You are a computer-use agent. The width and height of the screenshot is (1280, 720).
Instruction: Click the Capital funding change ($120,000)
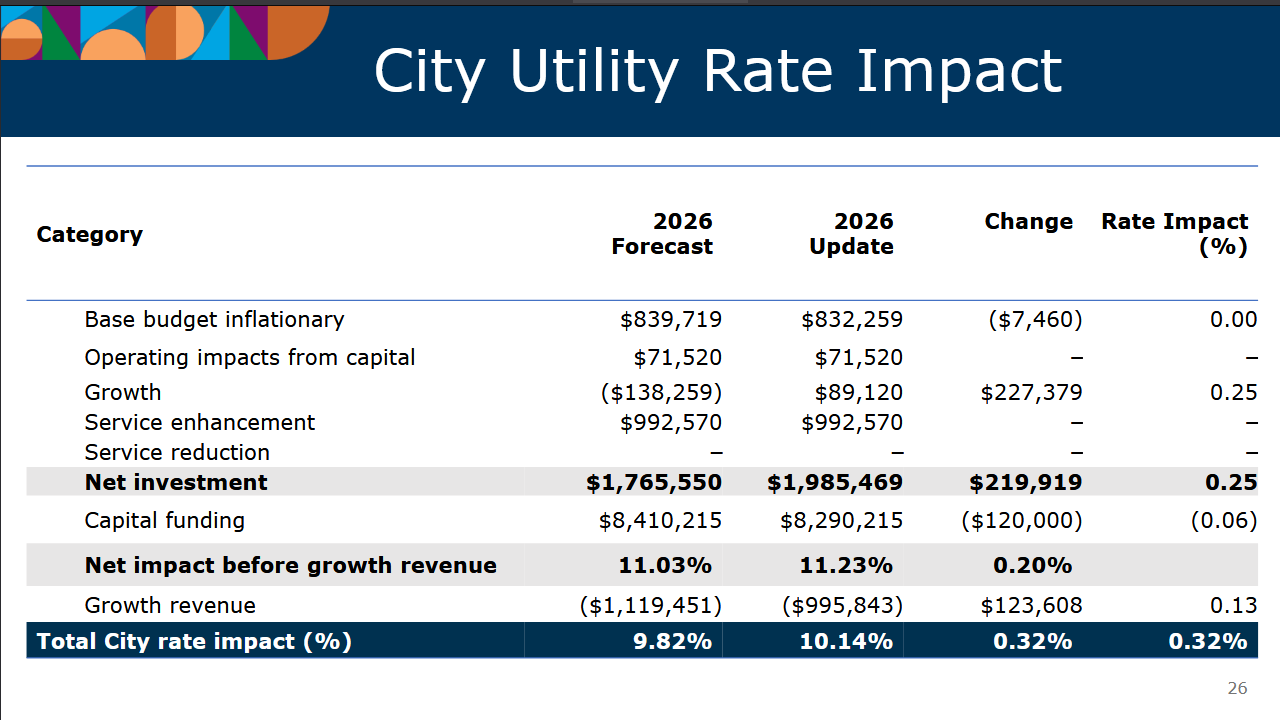(x=1022, y=521)
